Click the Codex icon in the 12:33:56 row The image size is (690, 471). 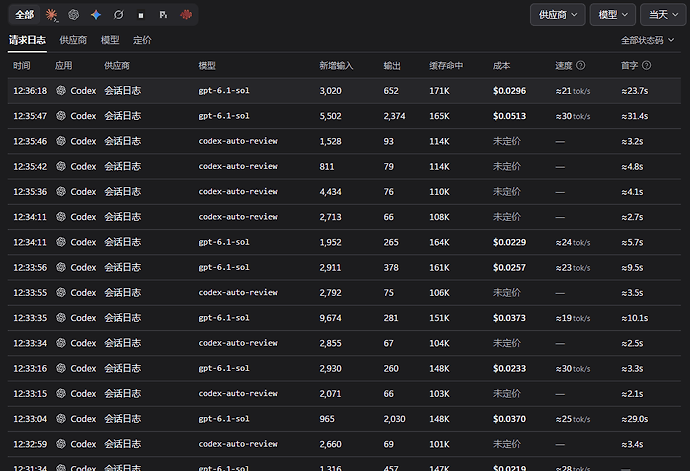(61, 267)
